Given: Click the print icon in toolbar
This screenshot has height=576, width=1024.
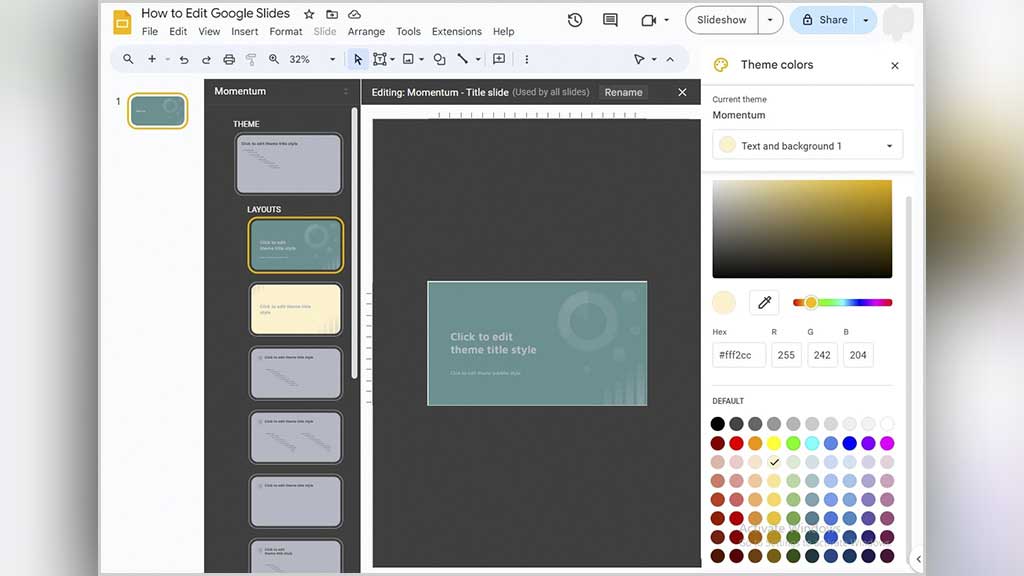Looking at the screenshot, I should coord(229,60).
